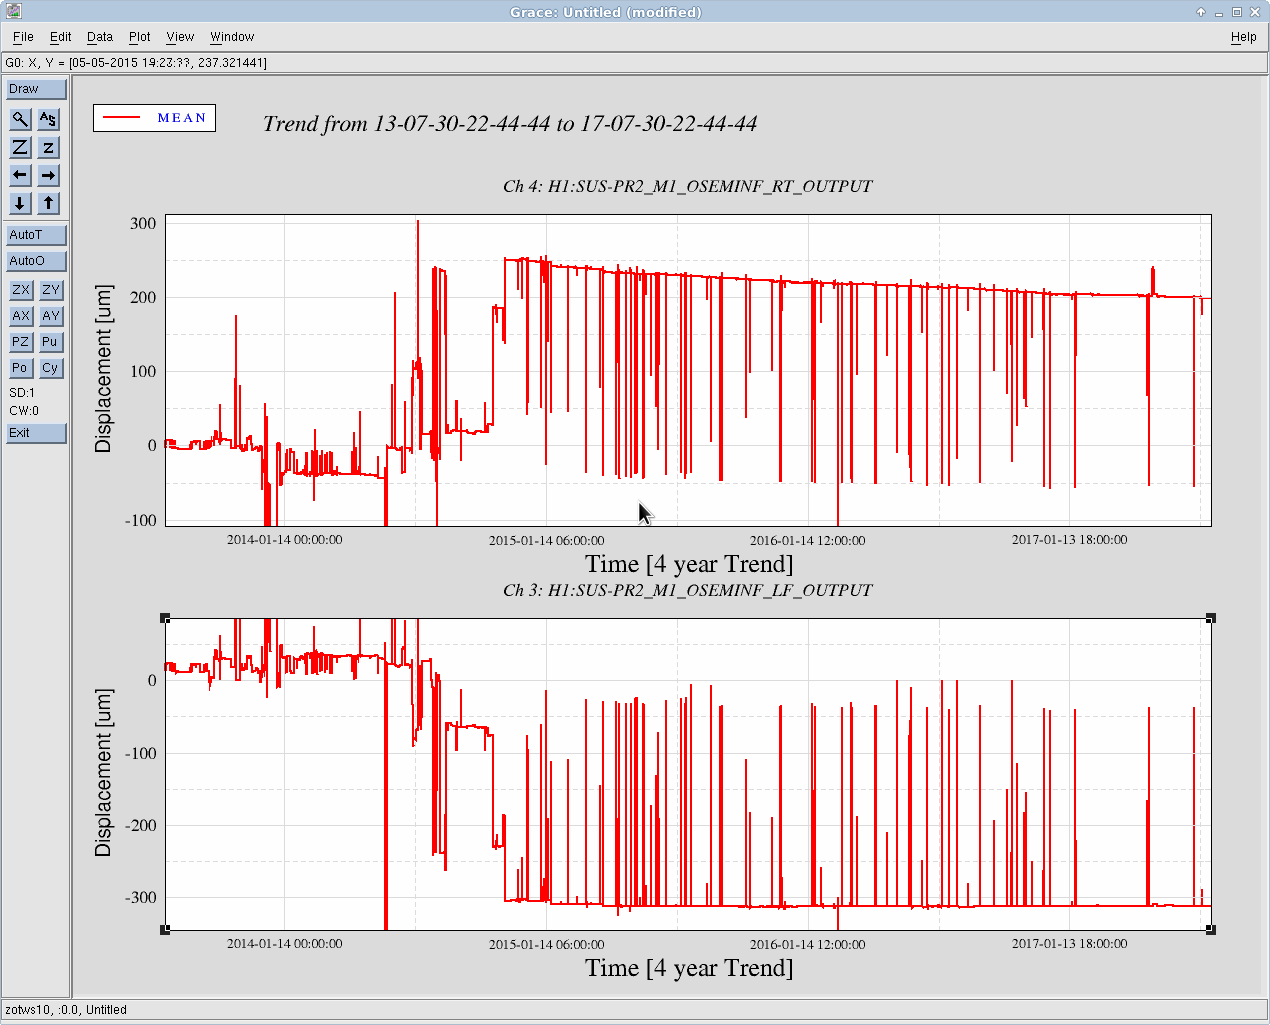Image resolution: width=1270 pixels, height=1025 pixels.
Task: Click the Cy cycle button
Action: tap(51, 368)
